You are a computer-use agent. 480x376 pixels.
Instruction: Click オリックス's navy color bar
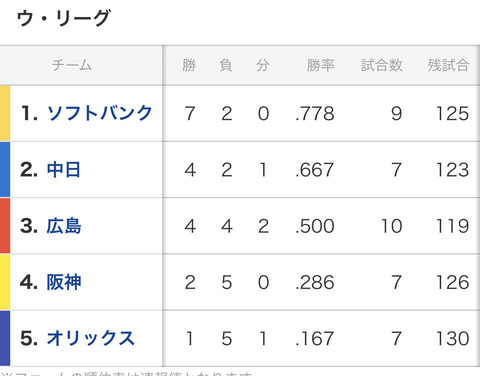point(5,338)
